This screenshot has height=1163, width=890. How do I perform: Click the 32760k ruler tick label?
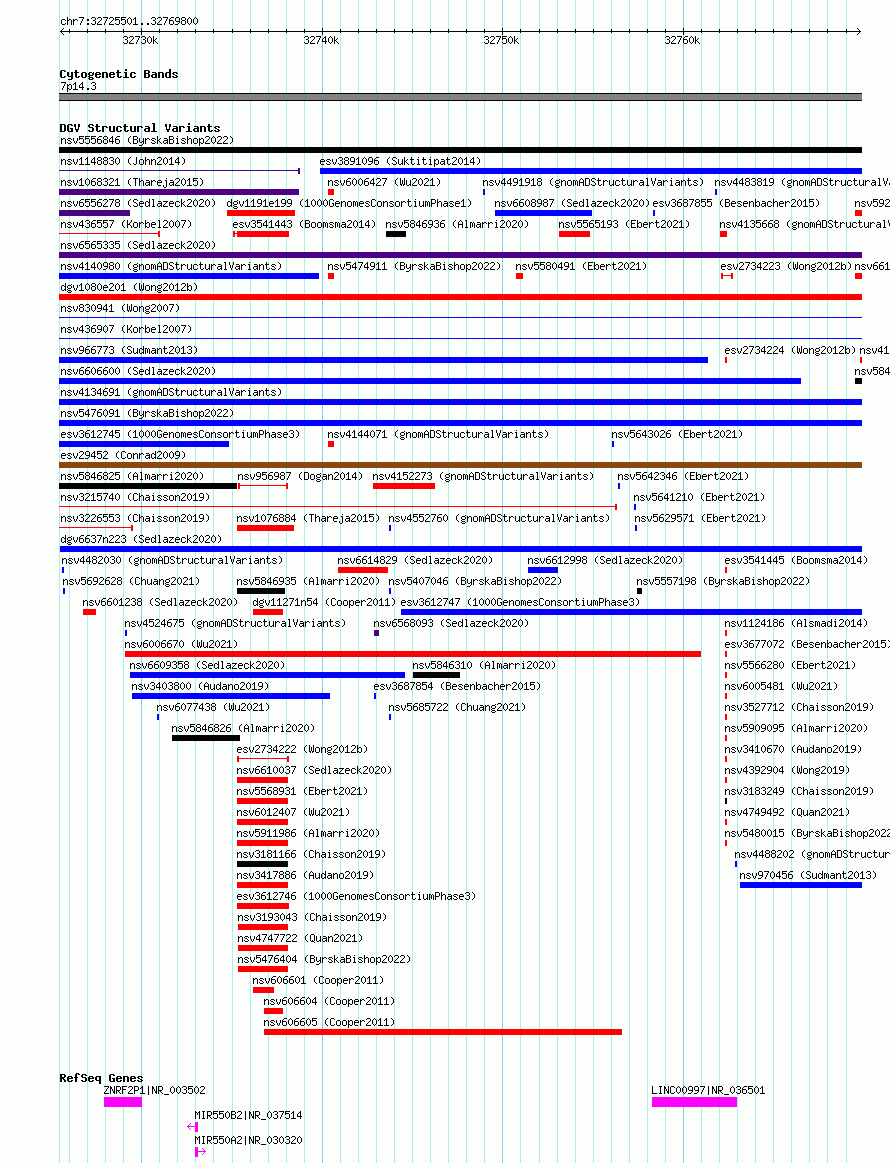(x=682, y=40)
